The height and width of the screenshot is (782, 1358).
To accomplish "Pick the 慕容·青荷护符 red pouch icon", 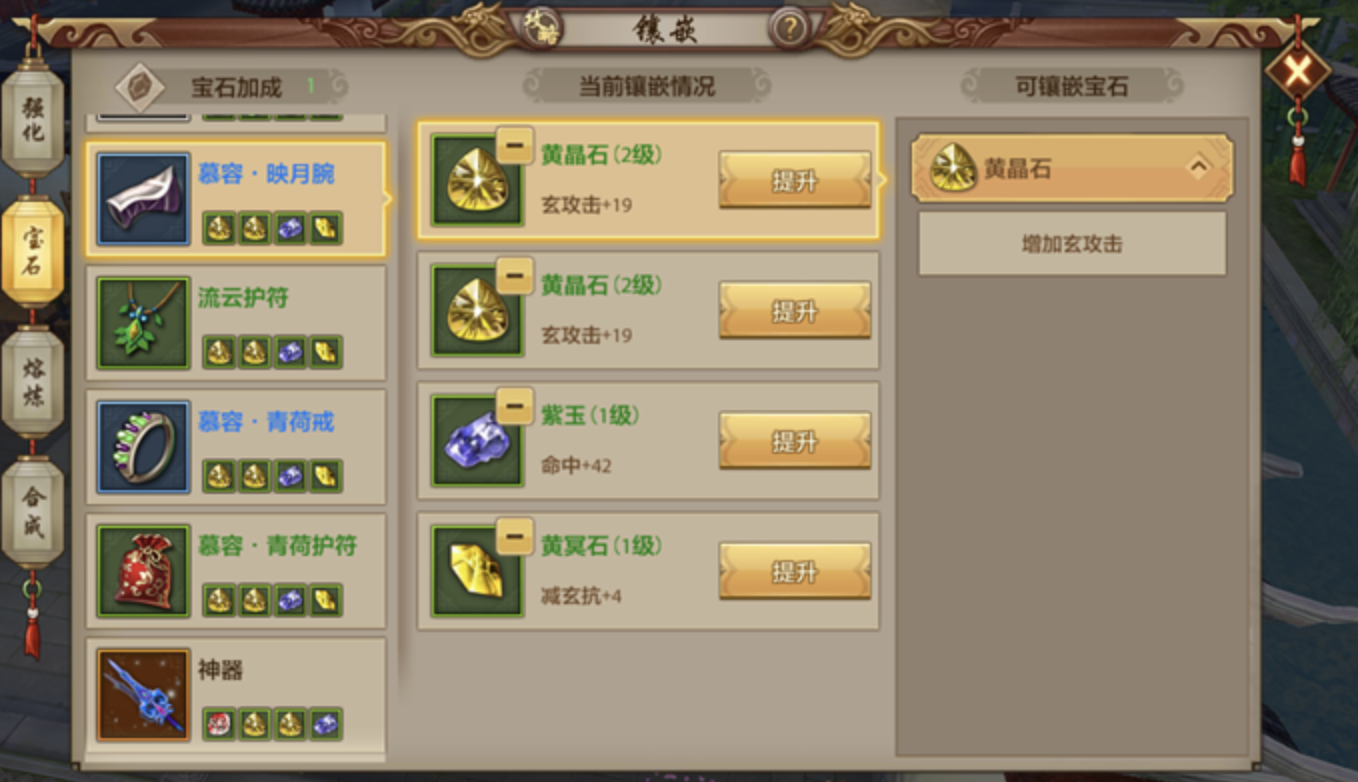I will (143, 570).
